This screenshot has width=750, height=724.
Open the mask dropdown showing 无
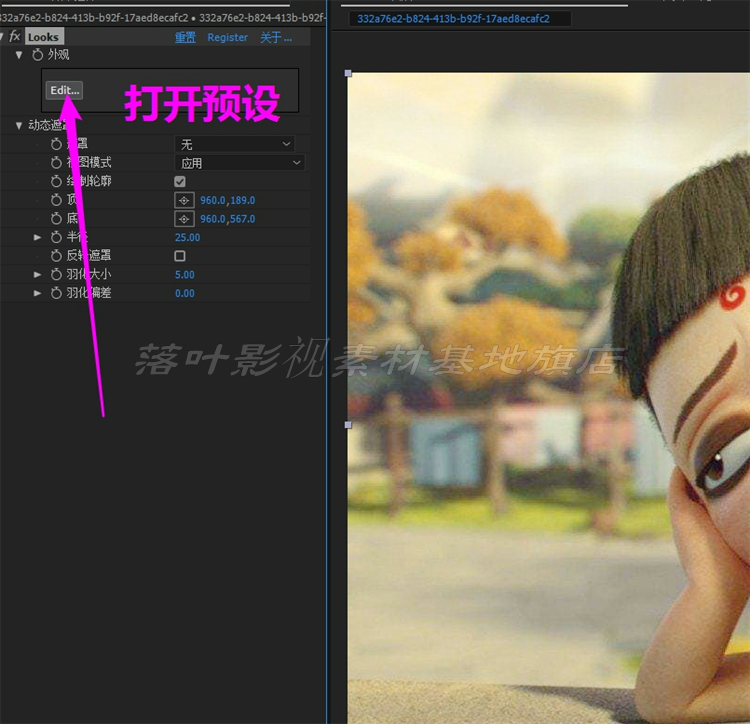pyautogui.click(x=234, y=144)
